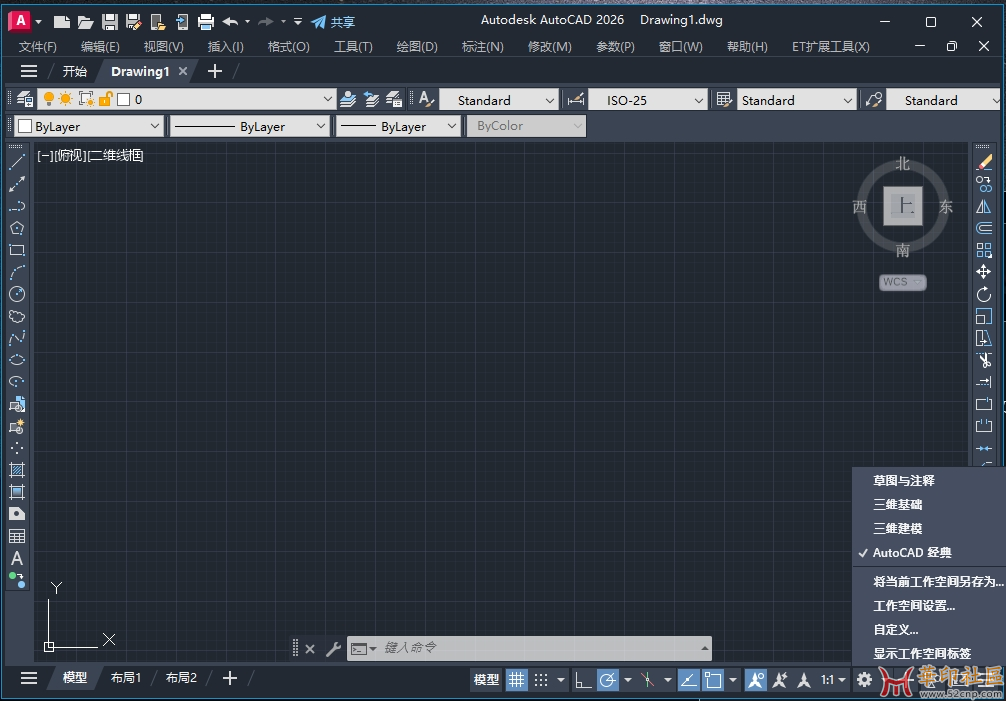The height and width of the screenshot is (701, 1006).
Task: Toggle the model/paper space button in status bar
Action: 486,680
